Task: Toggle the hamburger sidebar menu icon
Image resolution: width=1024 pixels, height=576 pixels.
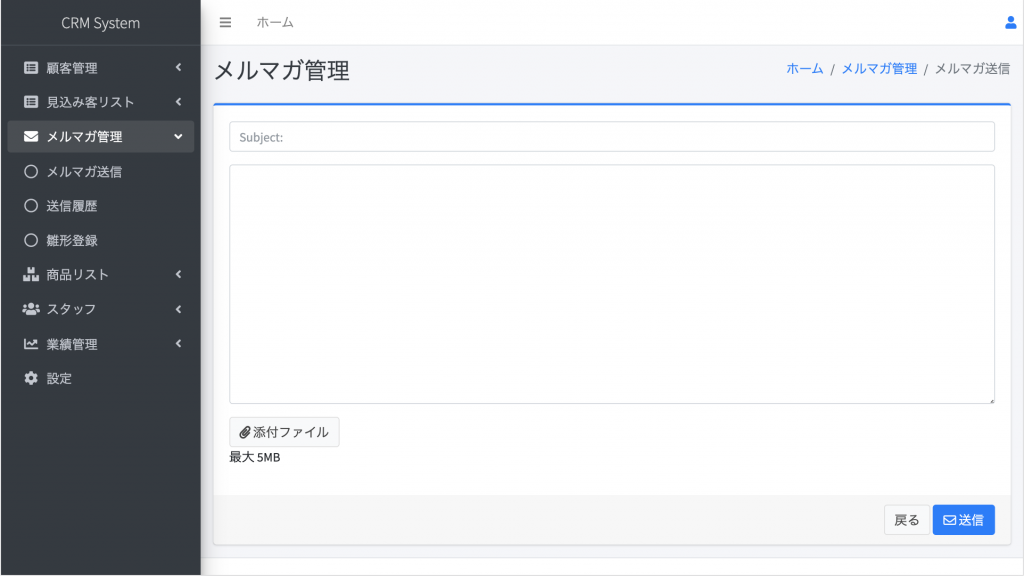Action: [x=225, y=22]
